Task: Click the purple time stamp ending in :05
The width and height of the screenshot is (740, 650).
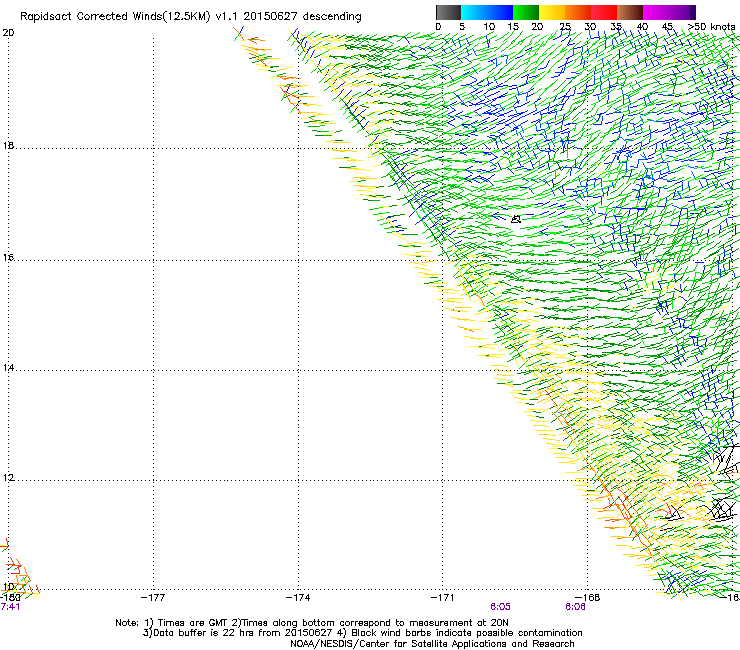Action: pyautogui.click(x=500, y=607)
